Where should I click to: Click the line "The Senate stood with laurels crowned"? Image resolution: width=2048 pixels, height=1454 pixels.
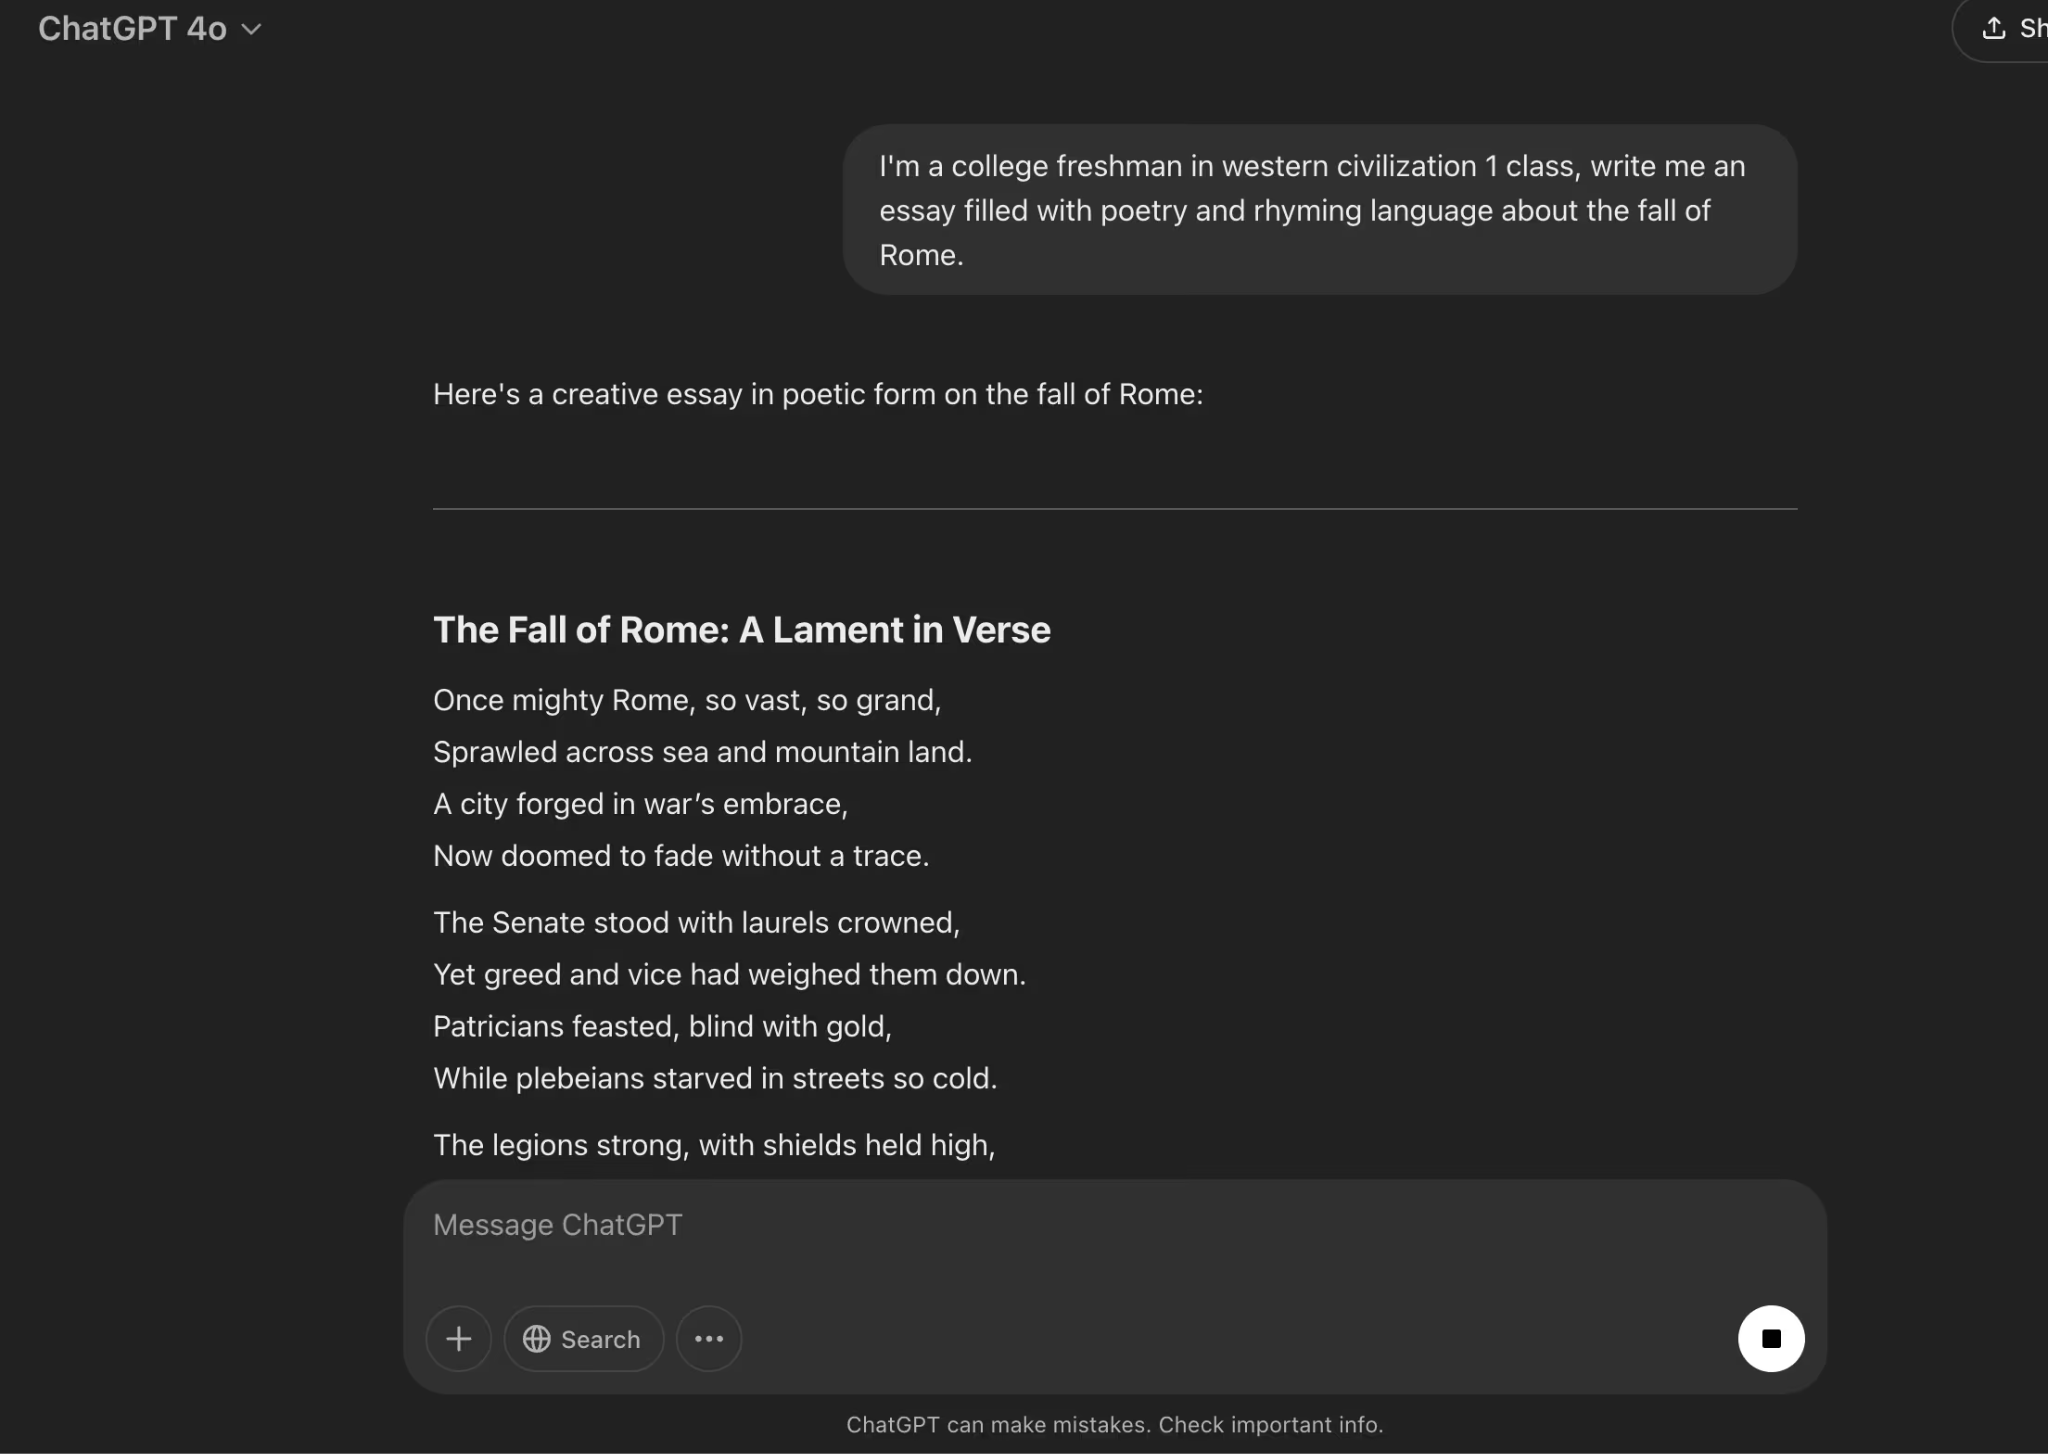[696, 922]
